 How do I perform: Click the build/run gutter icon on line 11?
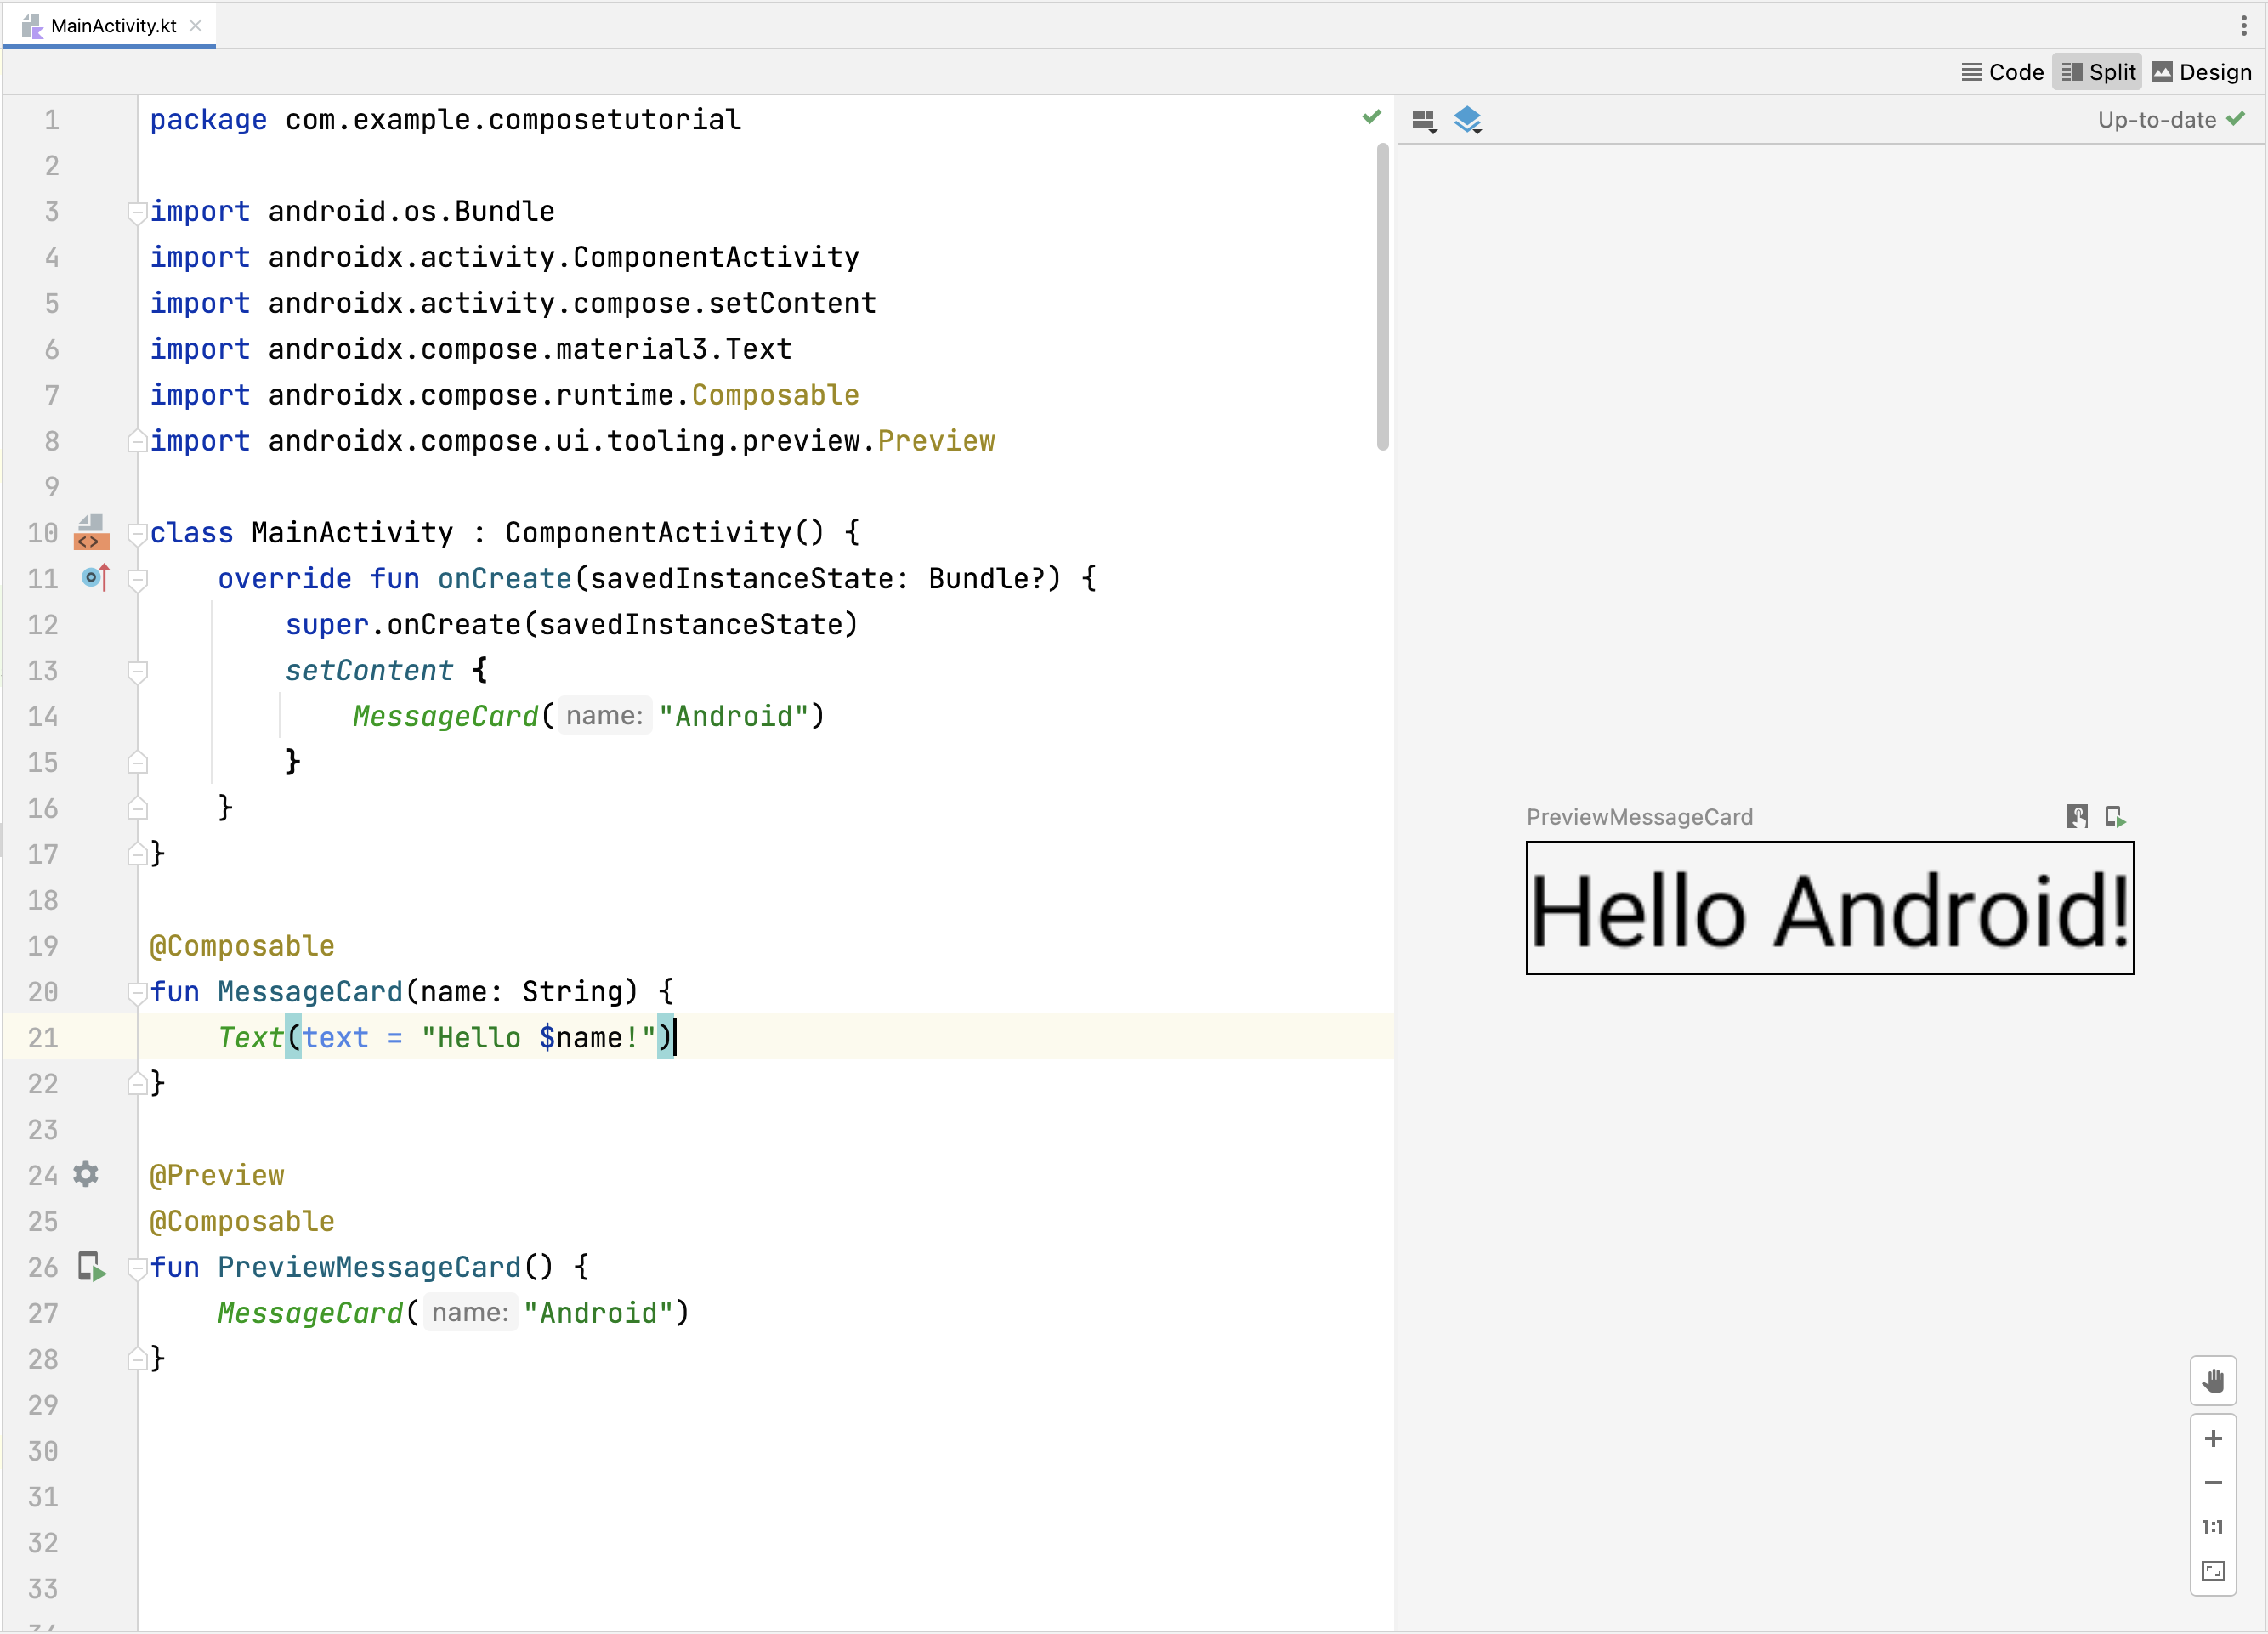[x=90, y=577]
